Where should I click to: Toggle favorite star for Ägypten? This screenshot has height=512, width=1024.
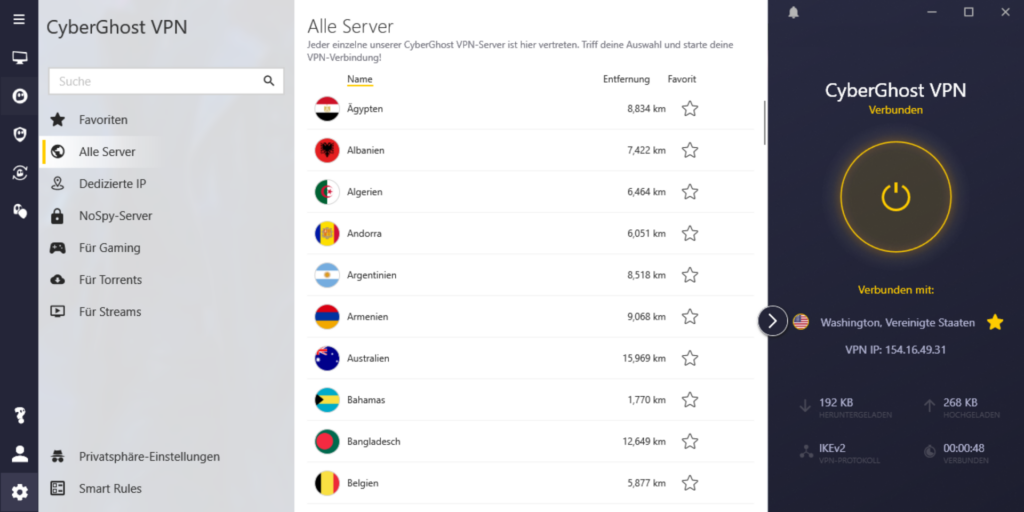click(690, 108)
